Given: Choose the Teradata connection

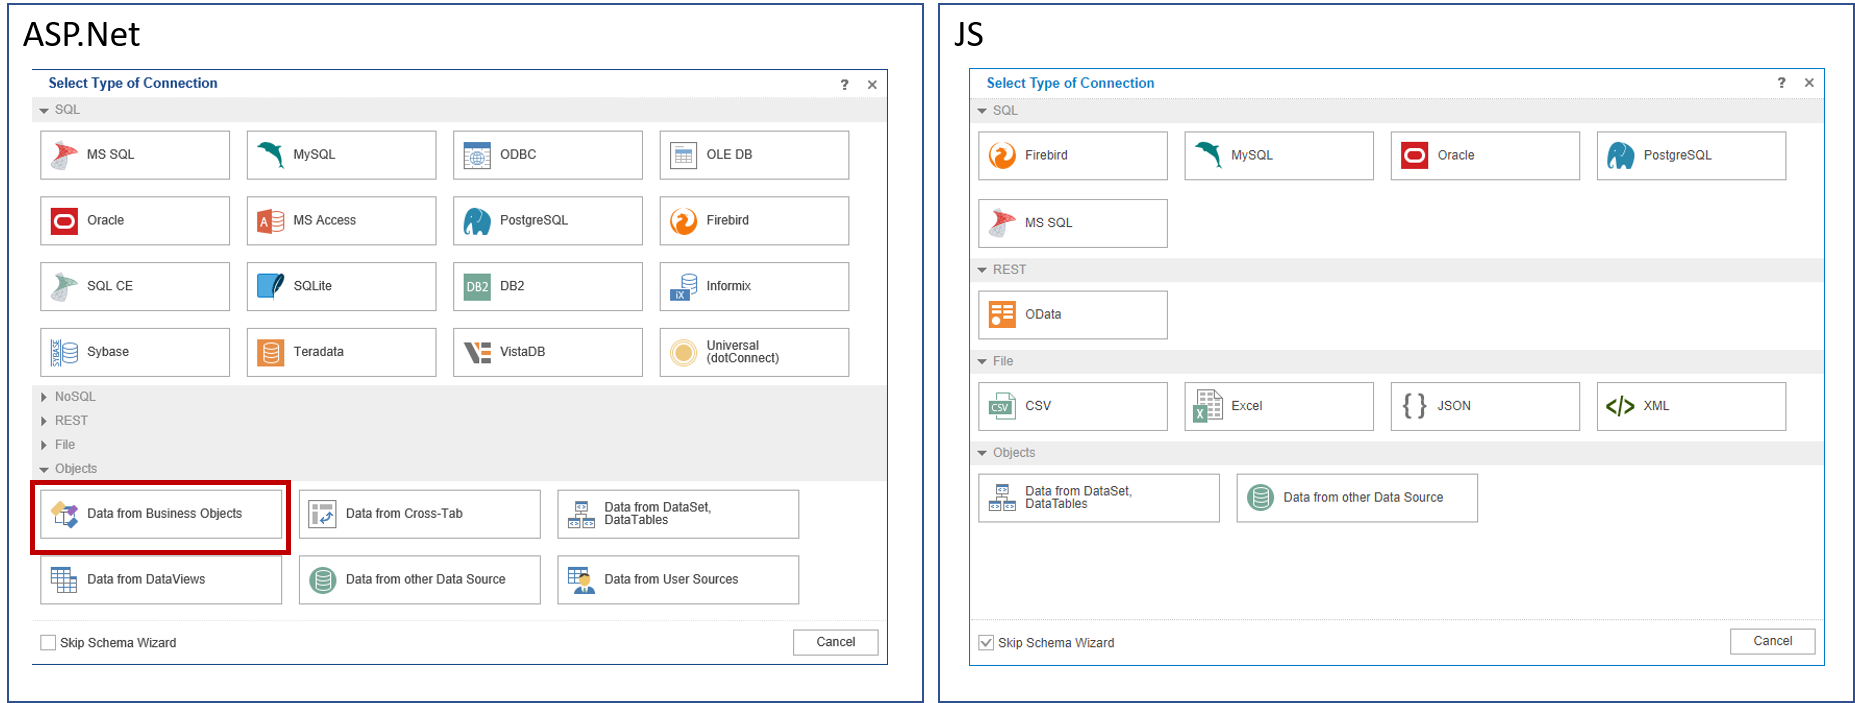Looking at the screenshot, I should tap(341, 352).
